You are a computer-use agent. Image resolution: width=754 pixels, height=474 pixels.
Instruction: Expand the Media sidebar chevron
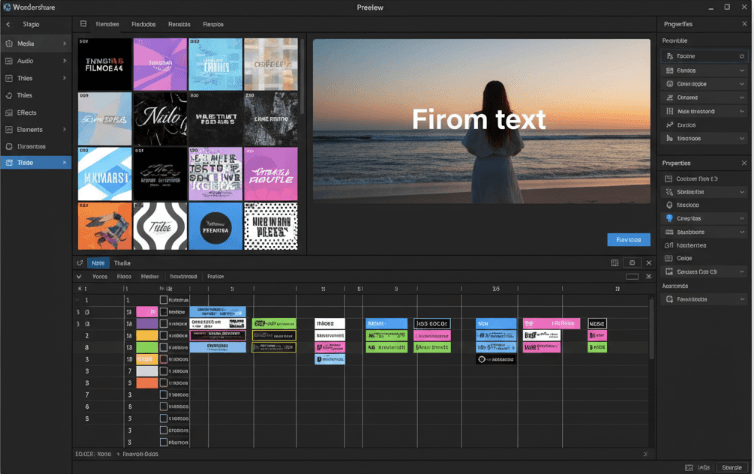tap(65, 44)
